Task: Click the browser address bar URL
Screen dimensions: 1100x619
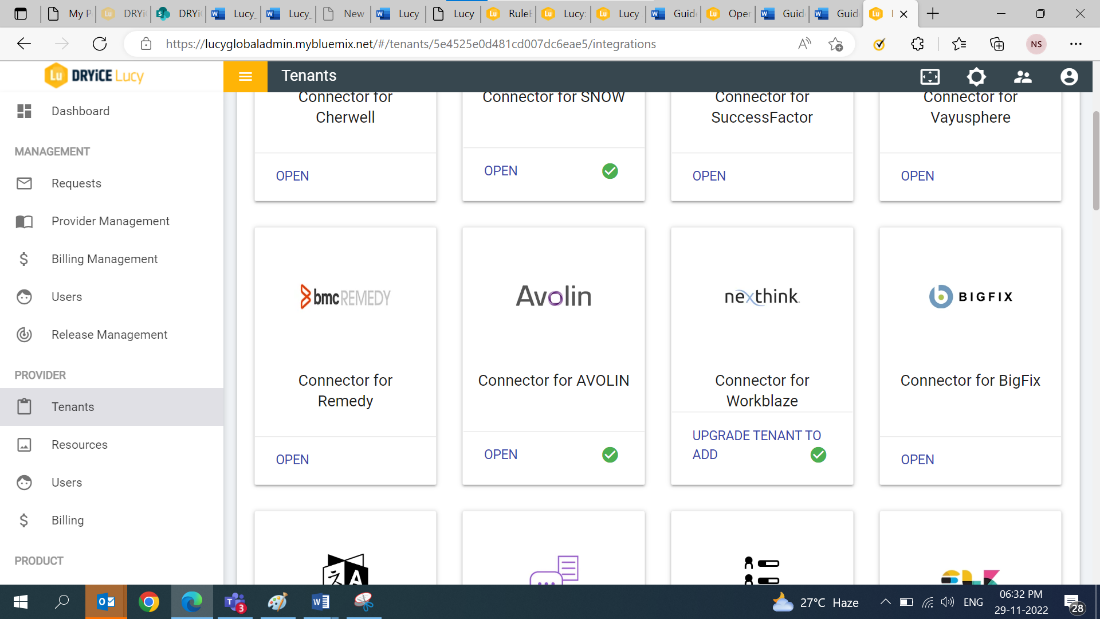Action: [410, 44]
